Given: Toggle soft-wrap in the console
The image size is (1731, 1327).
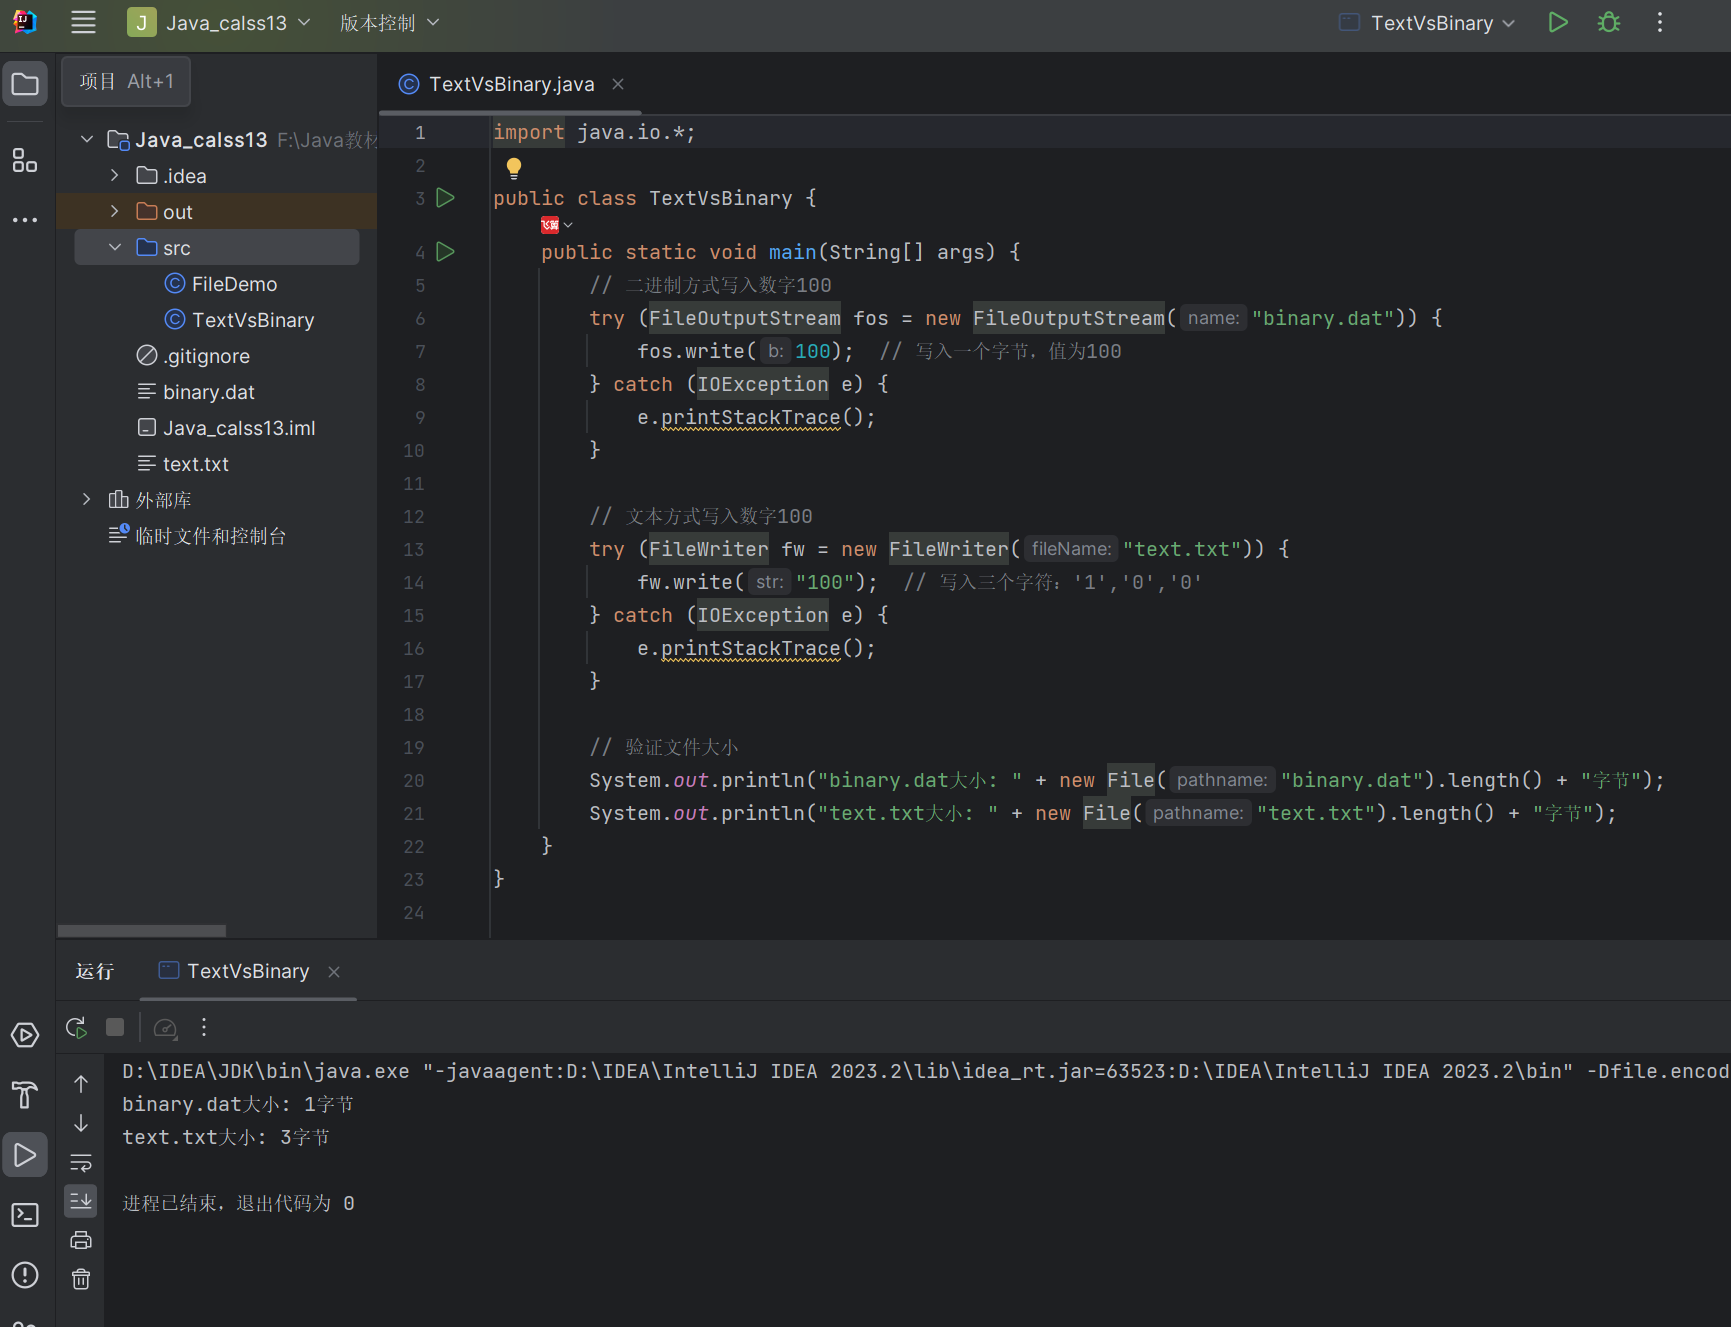Looking at the screenshot, I should (81, 1162).
